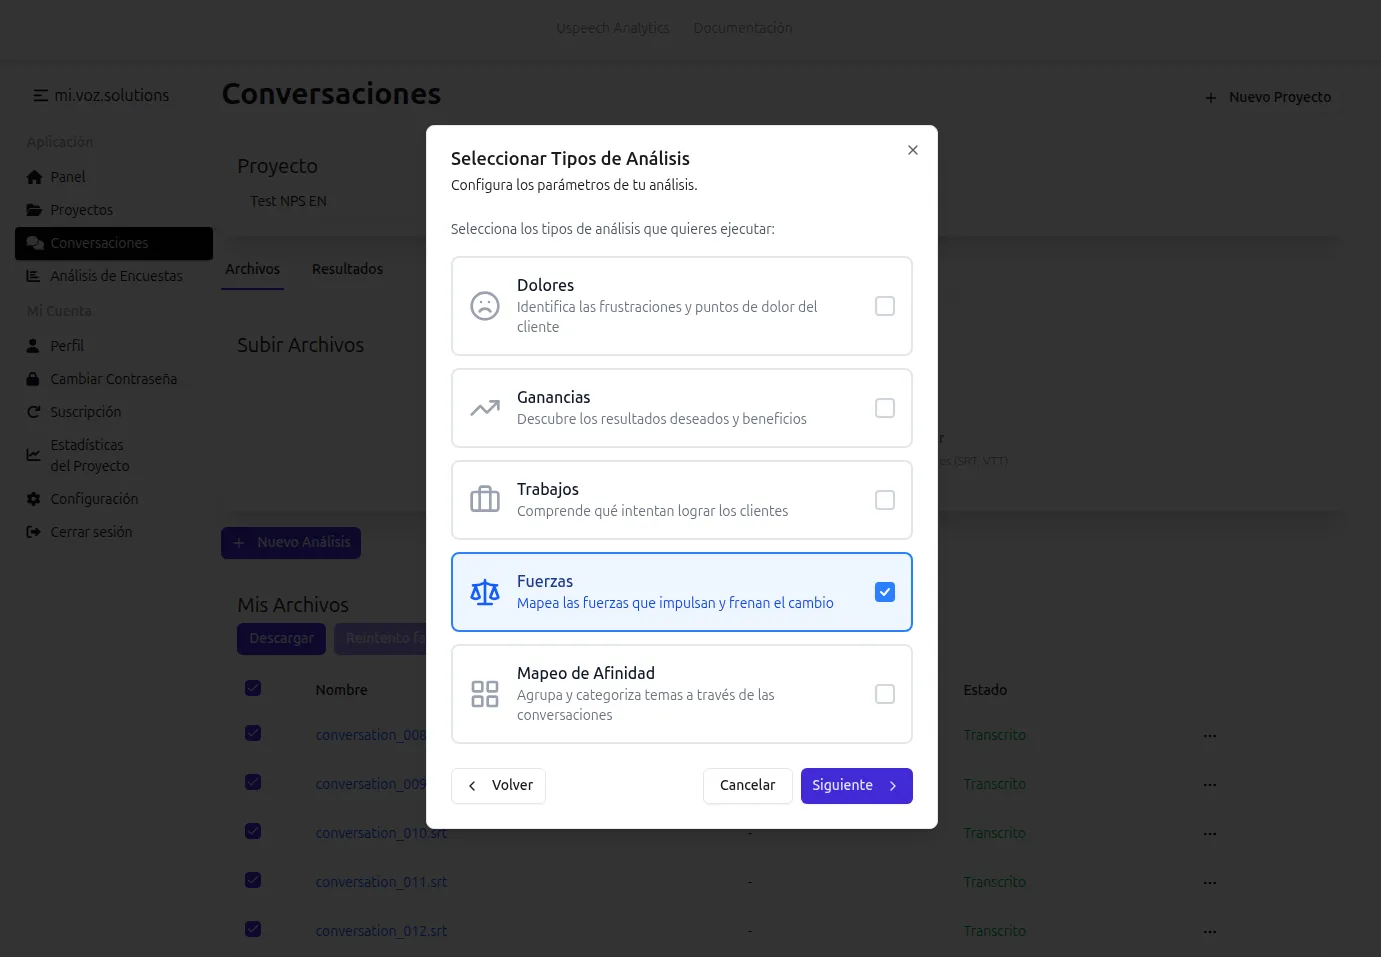Image resolution: width=1381 pixels, height=957 pixels.
Task: Open the Archivos tab
Action: coord(252,269)
